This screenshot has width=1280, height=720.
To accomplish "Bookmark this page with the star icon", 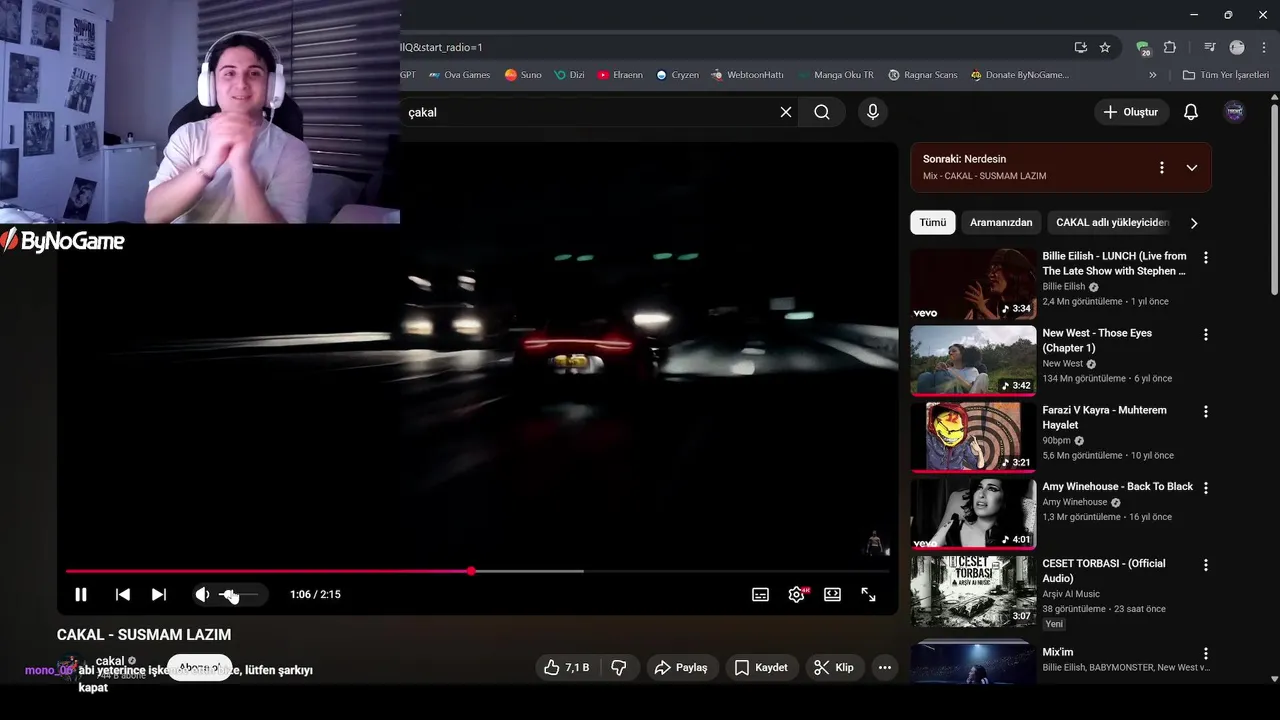I will pyautogui.click(x=1105, y=47).
